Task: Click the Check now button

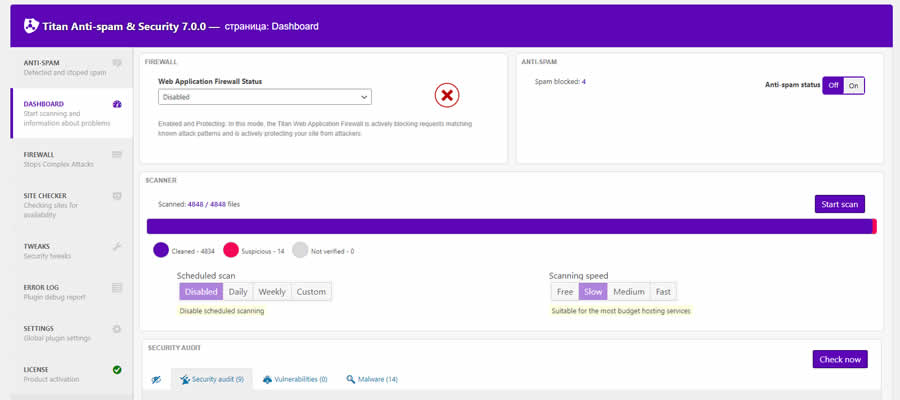Action: click(x=839, y=359)
